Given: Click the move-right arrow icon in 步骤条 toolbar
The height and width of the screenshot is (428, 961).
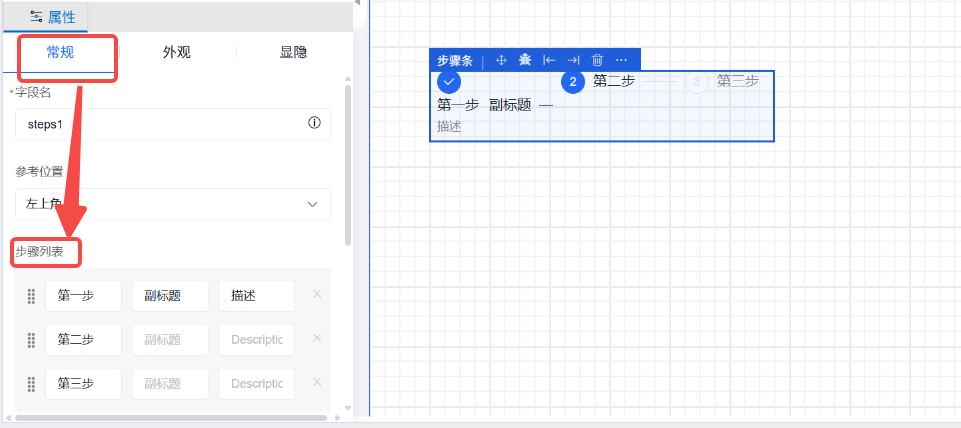Looking at the screenshot, I should point(573,60).
